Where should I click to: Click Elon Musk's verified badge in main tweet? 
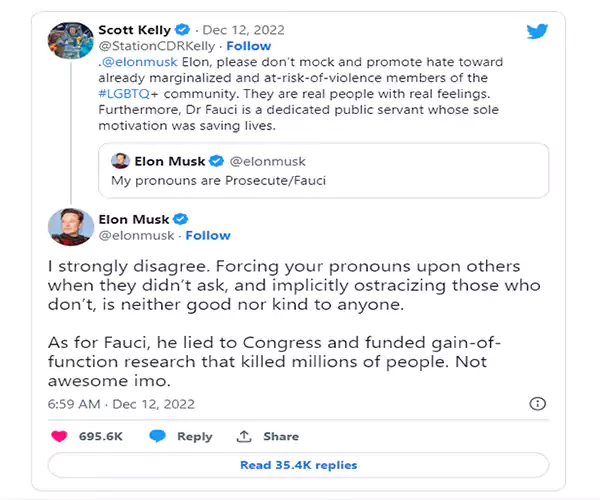(x=180, y=219)
